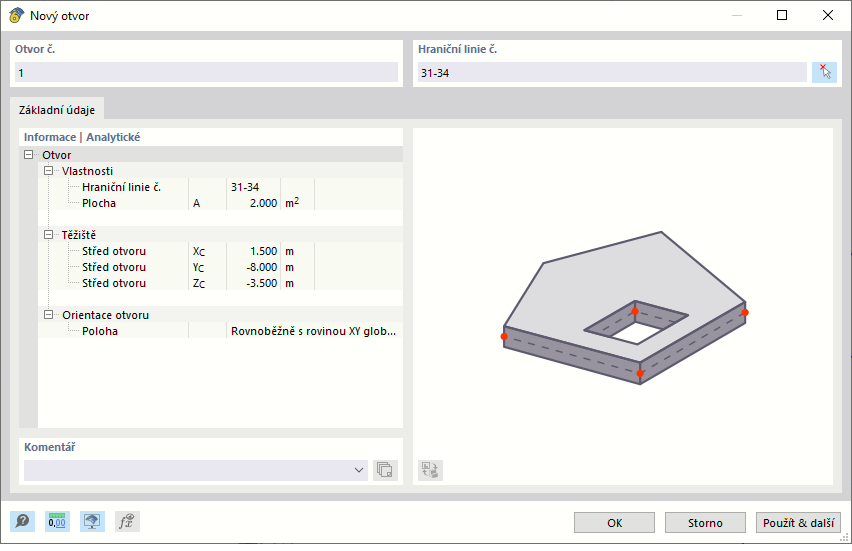Click the value 2.000 in Plocha row
Image resolution: width=852 pixels, height=551 pixels.
tap(264, 203)
